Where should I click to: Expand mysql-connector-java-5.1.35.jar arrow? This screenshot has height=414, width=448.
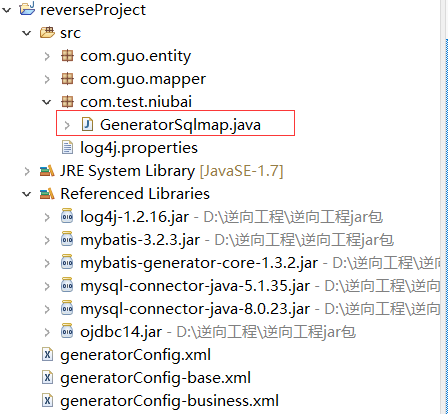(47, 286)
